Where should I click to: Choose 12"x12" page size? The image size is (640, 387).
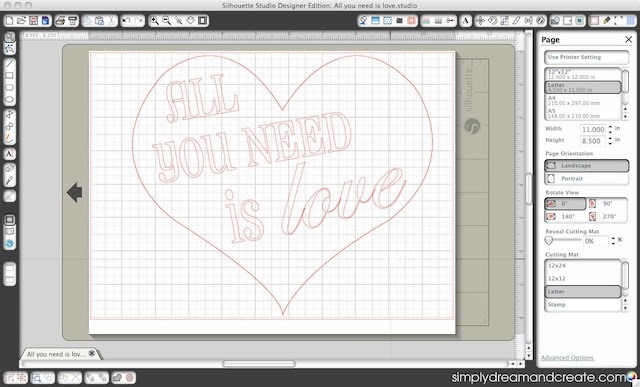583,74
